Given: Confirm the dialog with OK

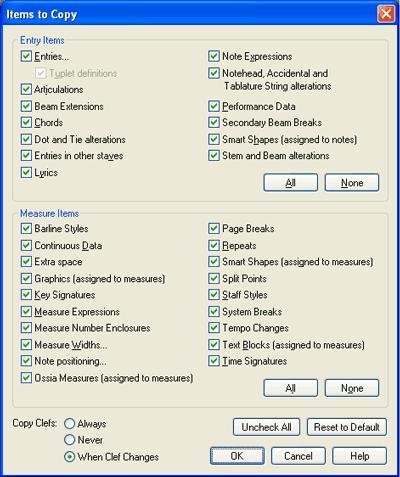Looking at the screenshot, I should coord(237,456).
